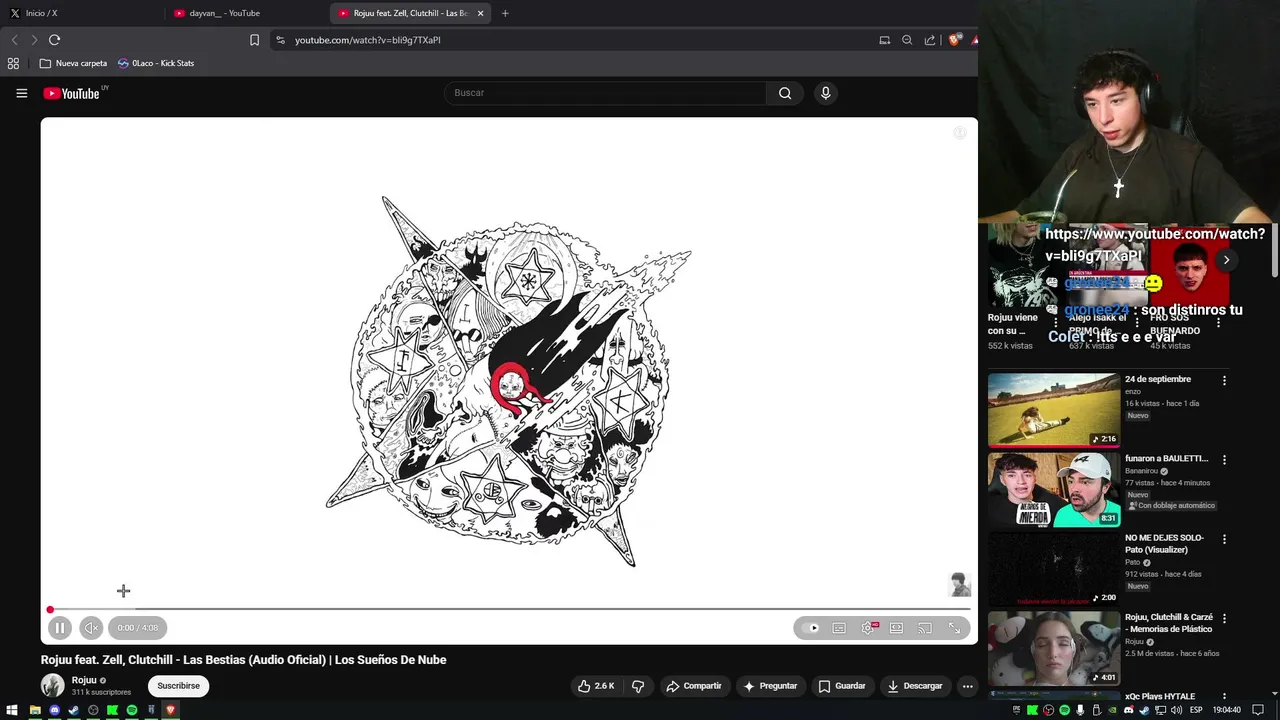Dislike the video with thumbs down

(637, 686)
